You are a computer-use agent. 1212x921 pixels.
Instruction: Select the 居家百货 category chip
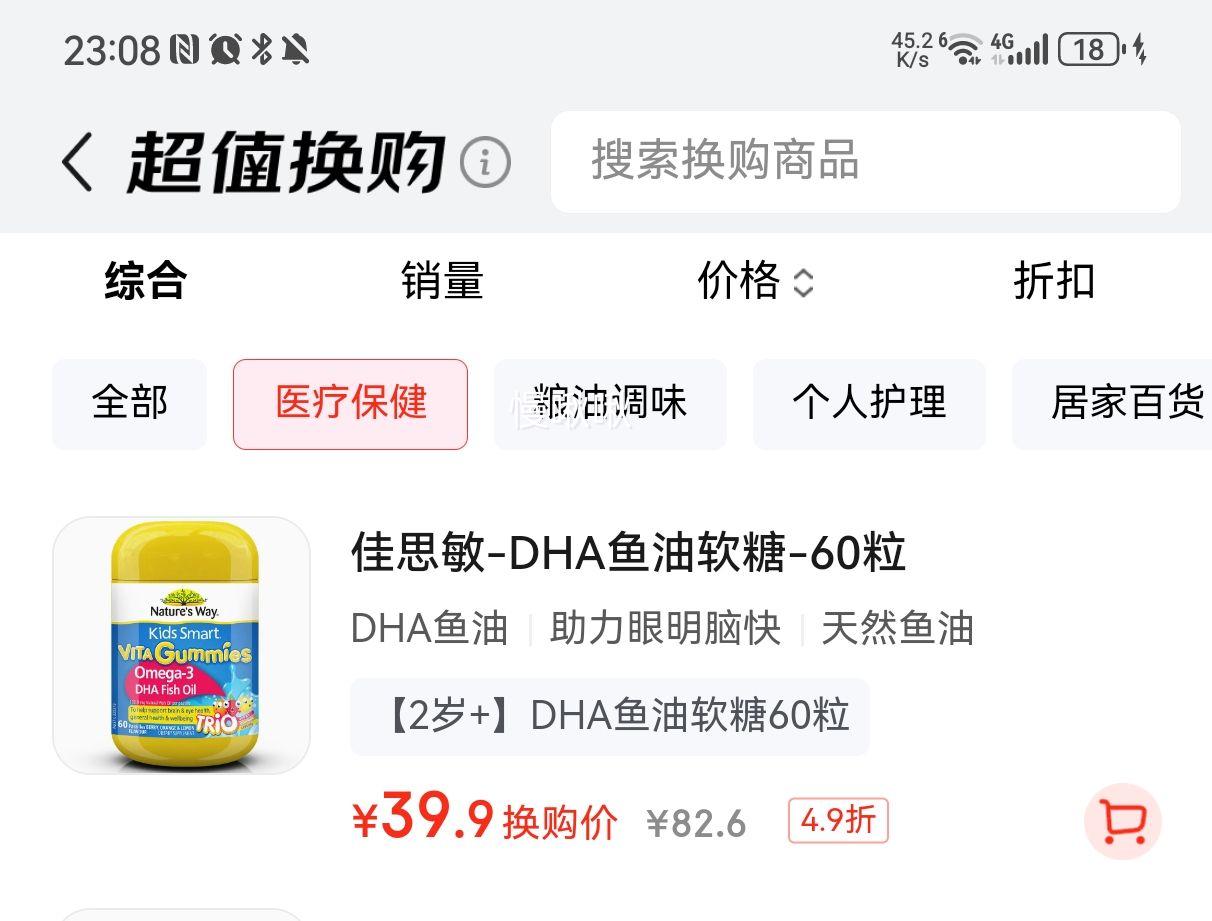click(x=1129, y=404)
